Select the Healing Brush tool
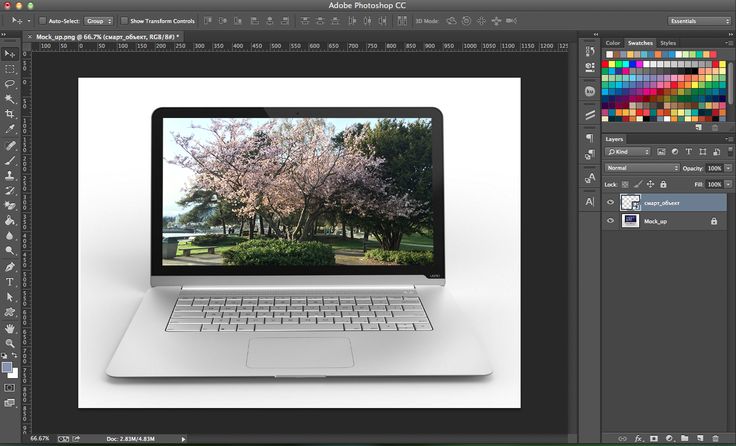 pos(9,146)
